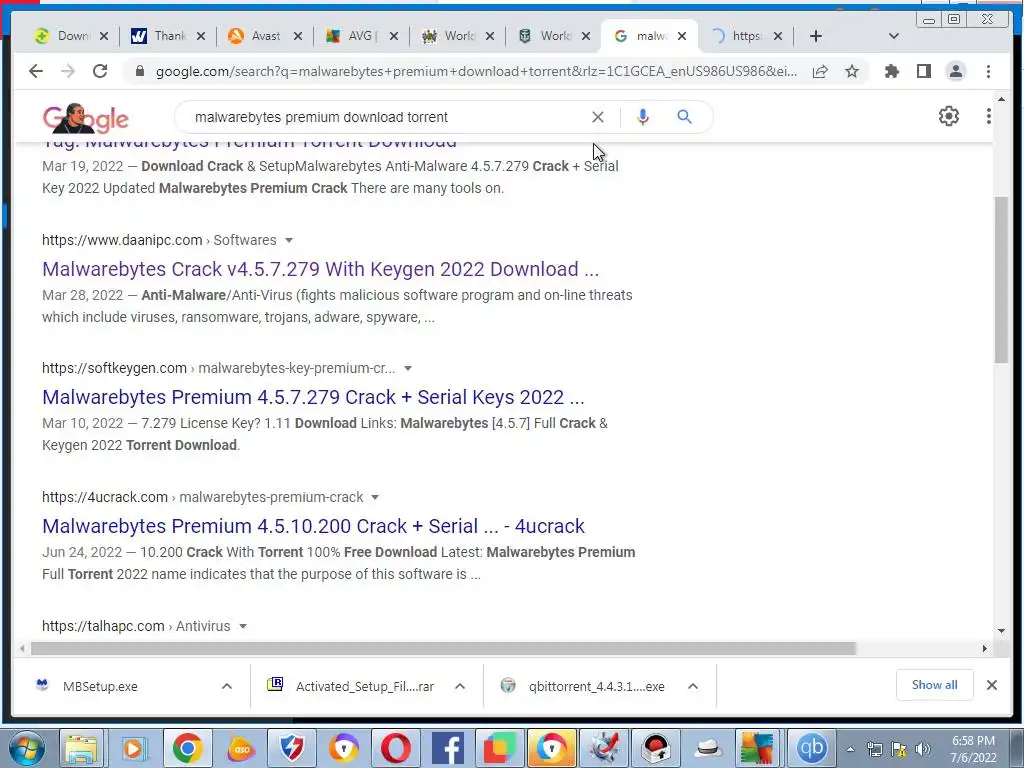Open Chrome side panel icon
Viewport: 1024px width, 768px height.
[x=923, y=71]
